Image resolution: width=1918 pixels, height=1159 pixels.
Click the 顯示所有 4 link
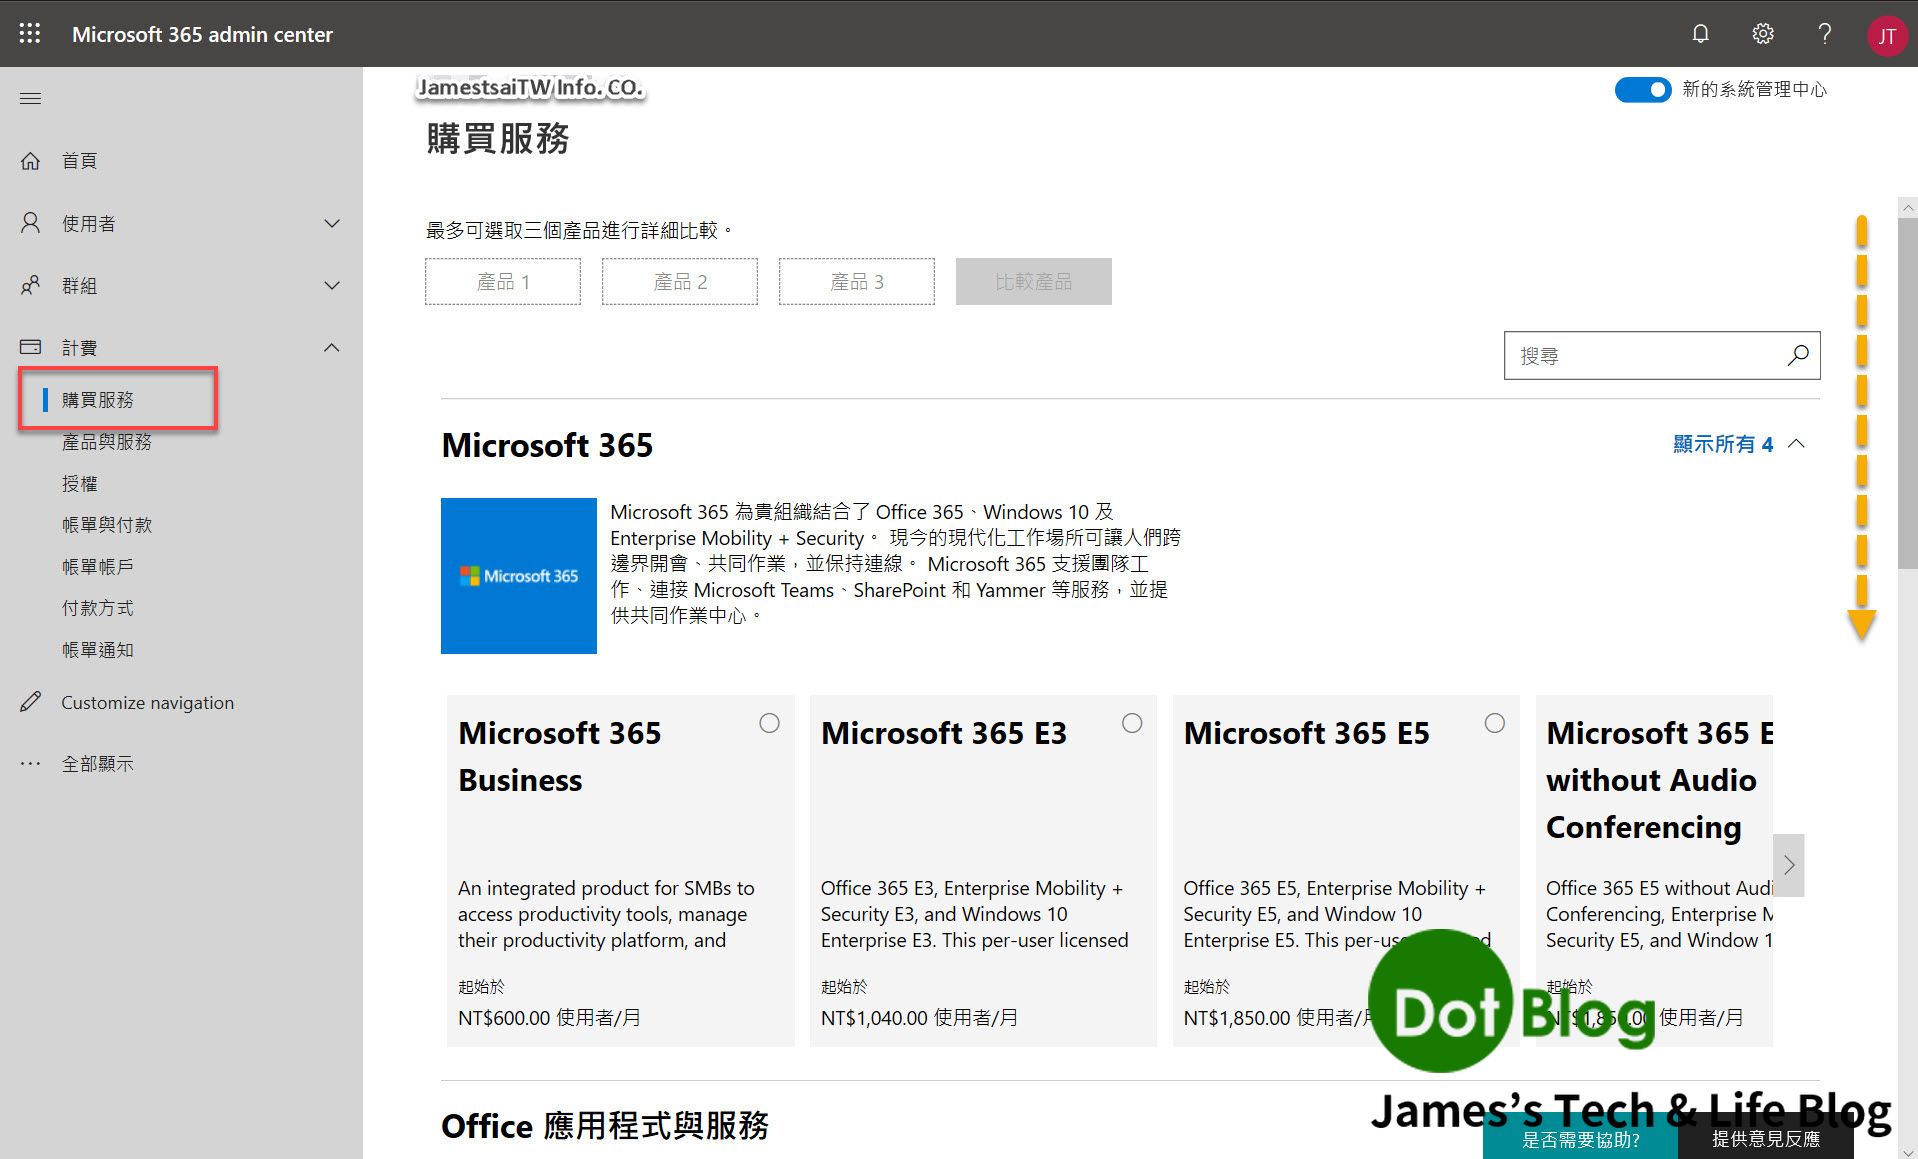[x=1723, y=444]
